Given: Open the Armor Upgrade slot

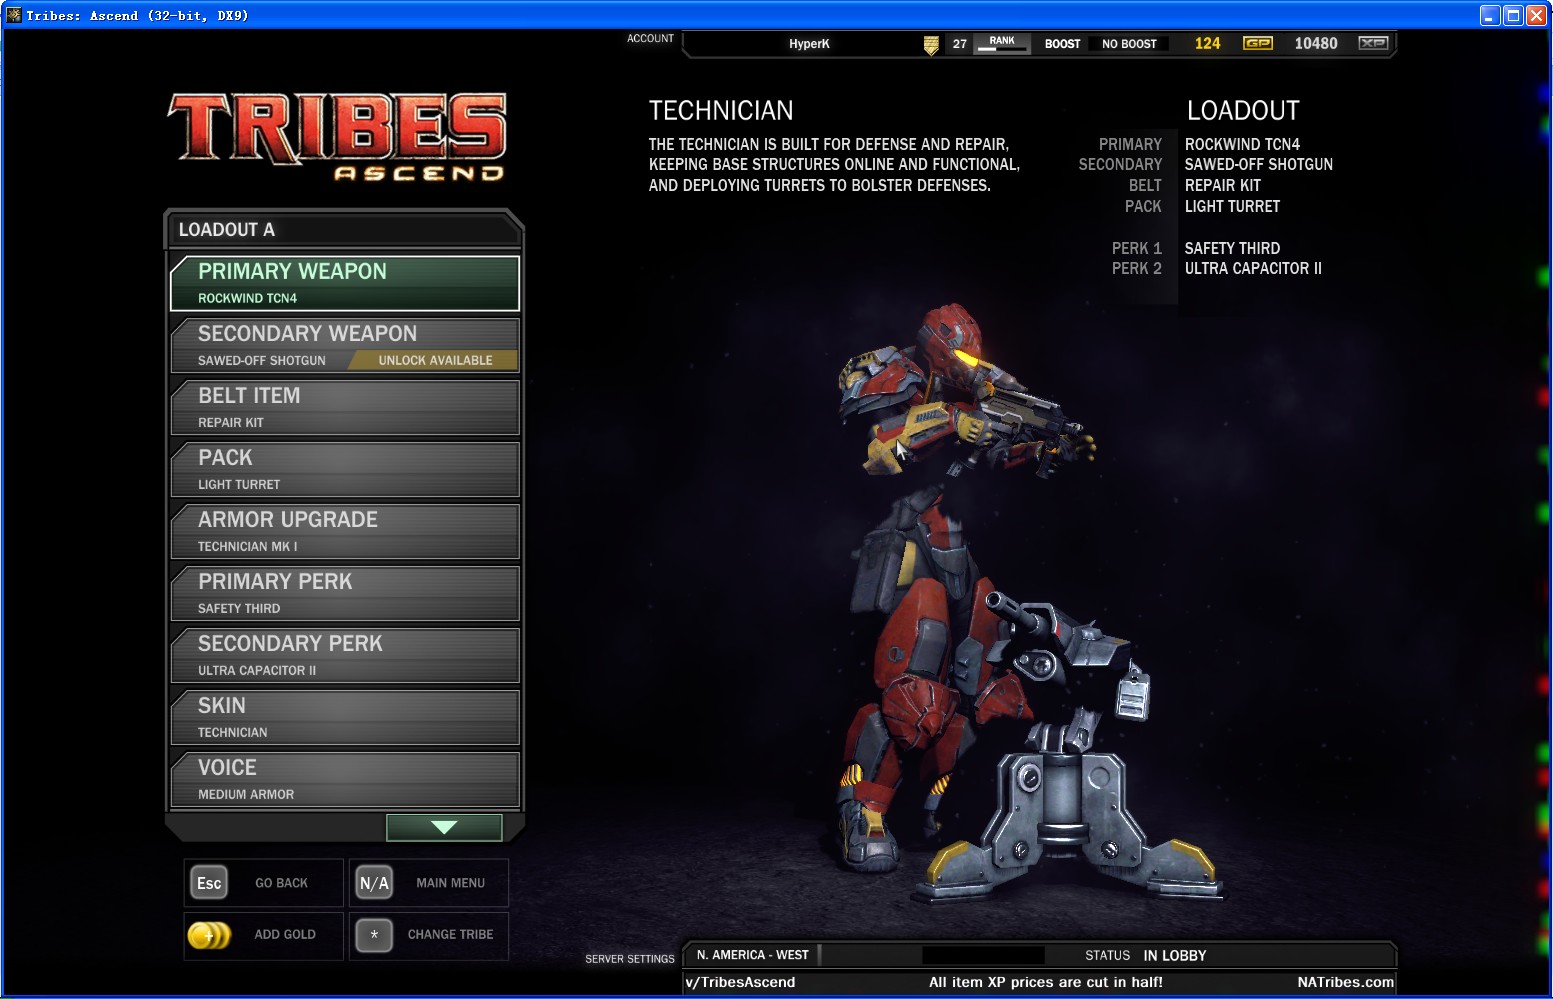Looking at the screenshot, I should coord(345,531).
